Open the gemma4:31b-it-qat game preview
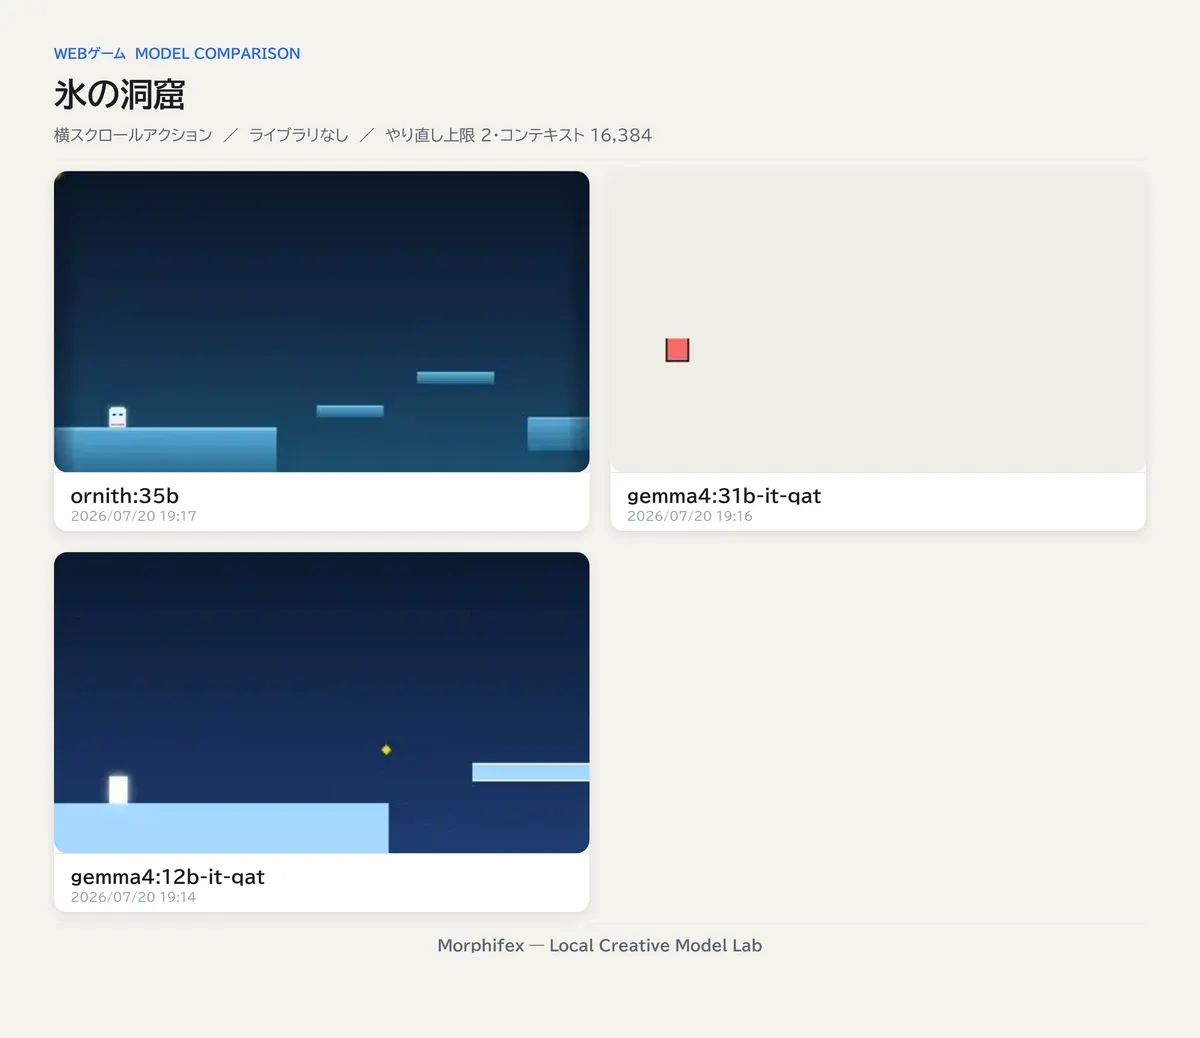Screen dimensions: 1200x1038 [878, 321]
